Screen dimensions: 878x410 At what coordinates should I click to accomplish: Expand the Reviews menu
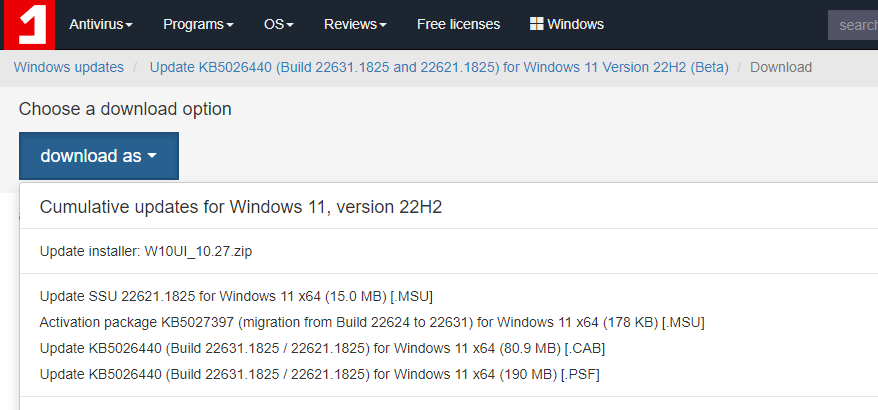coord(356,25)
